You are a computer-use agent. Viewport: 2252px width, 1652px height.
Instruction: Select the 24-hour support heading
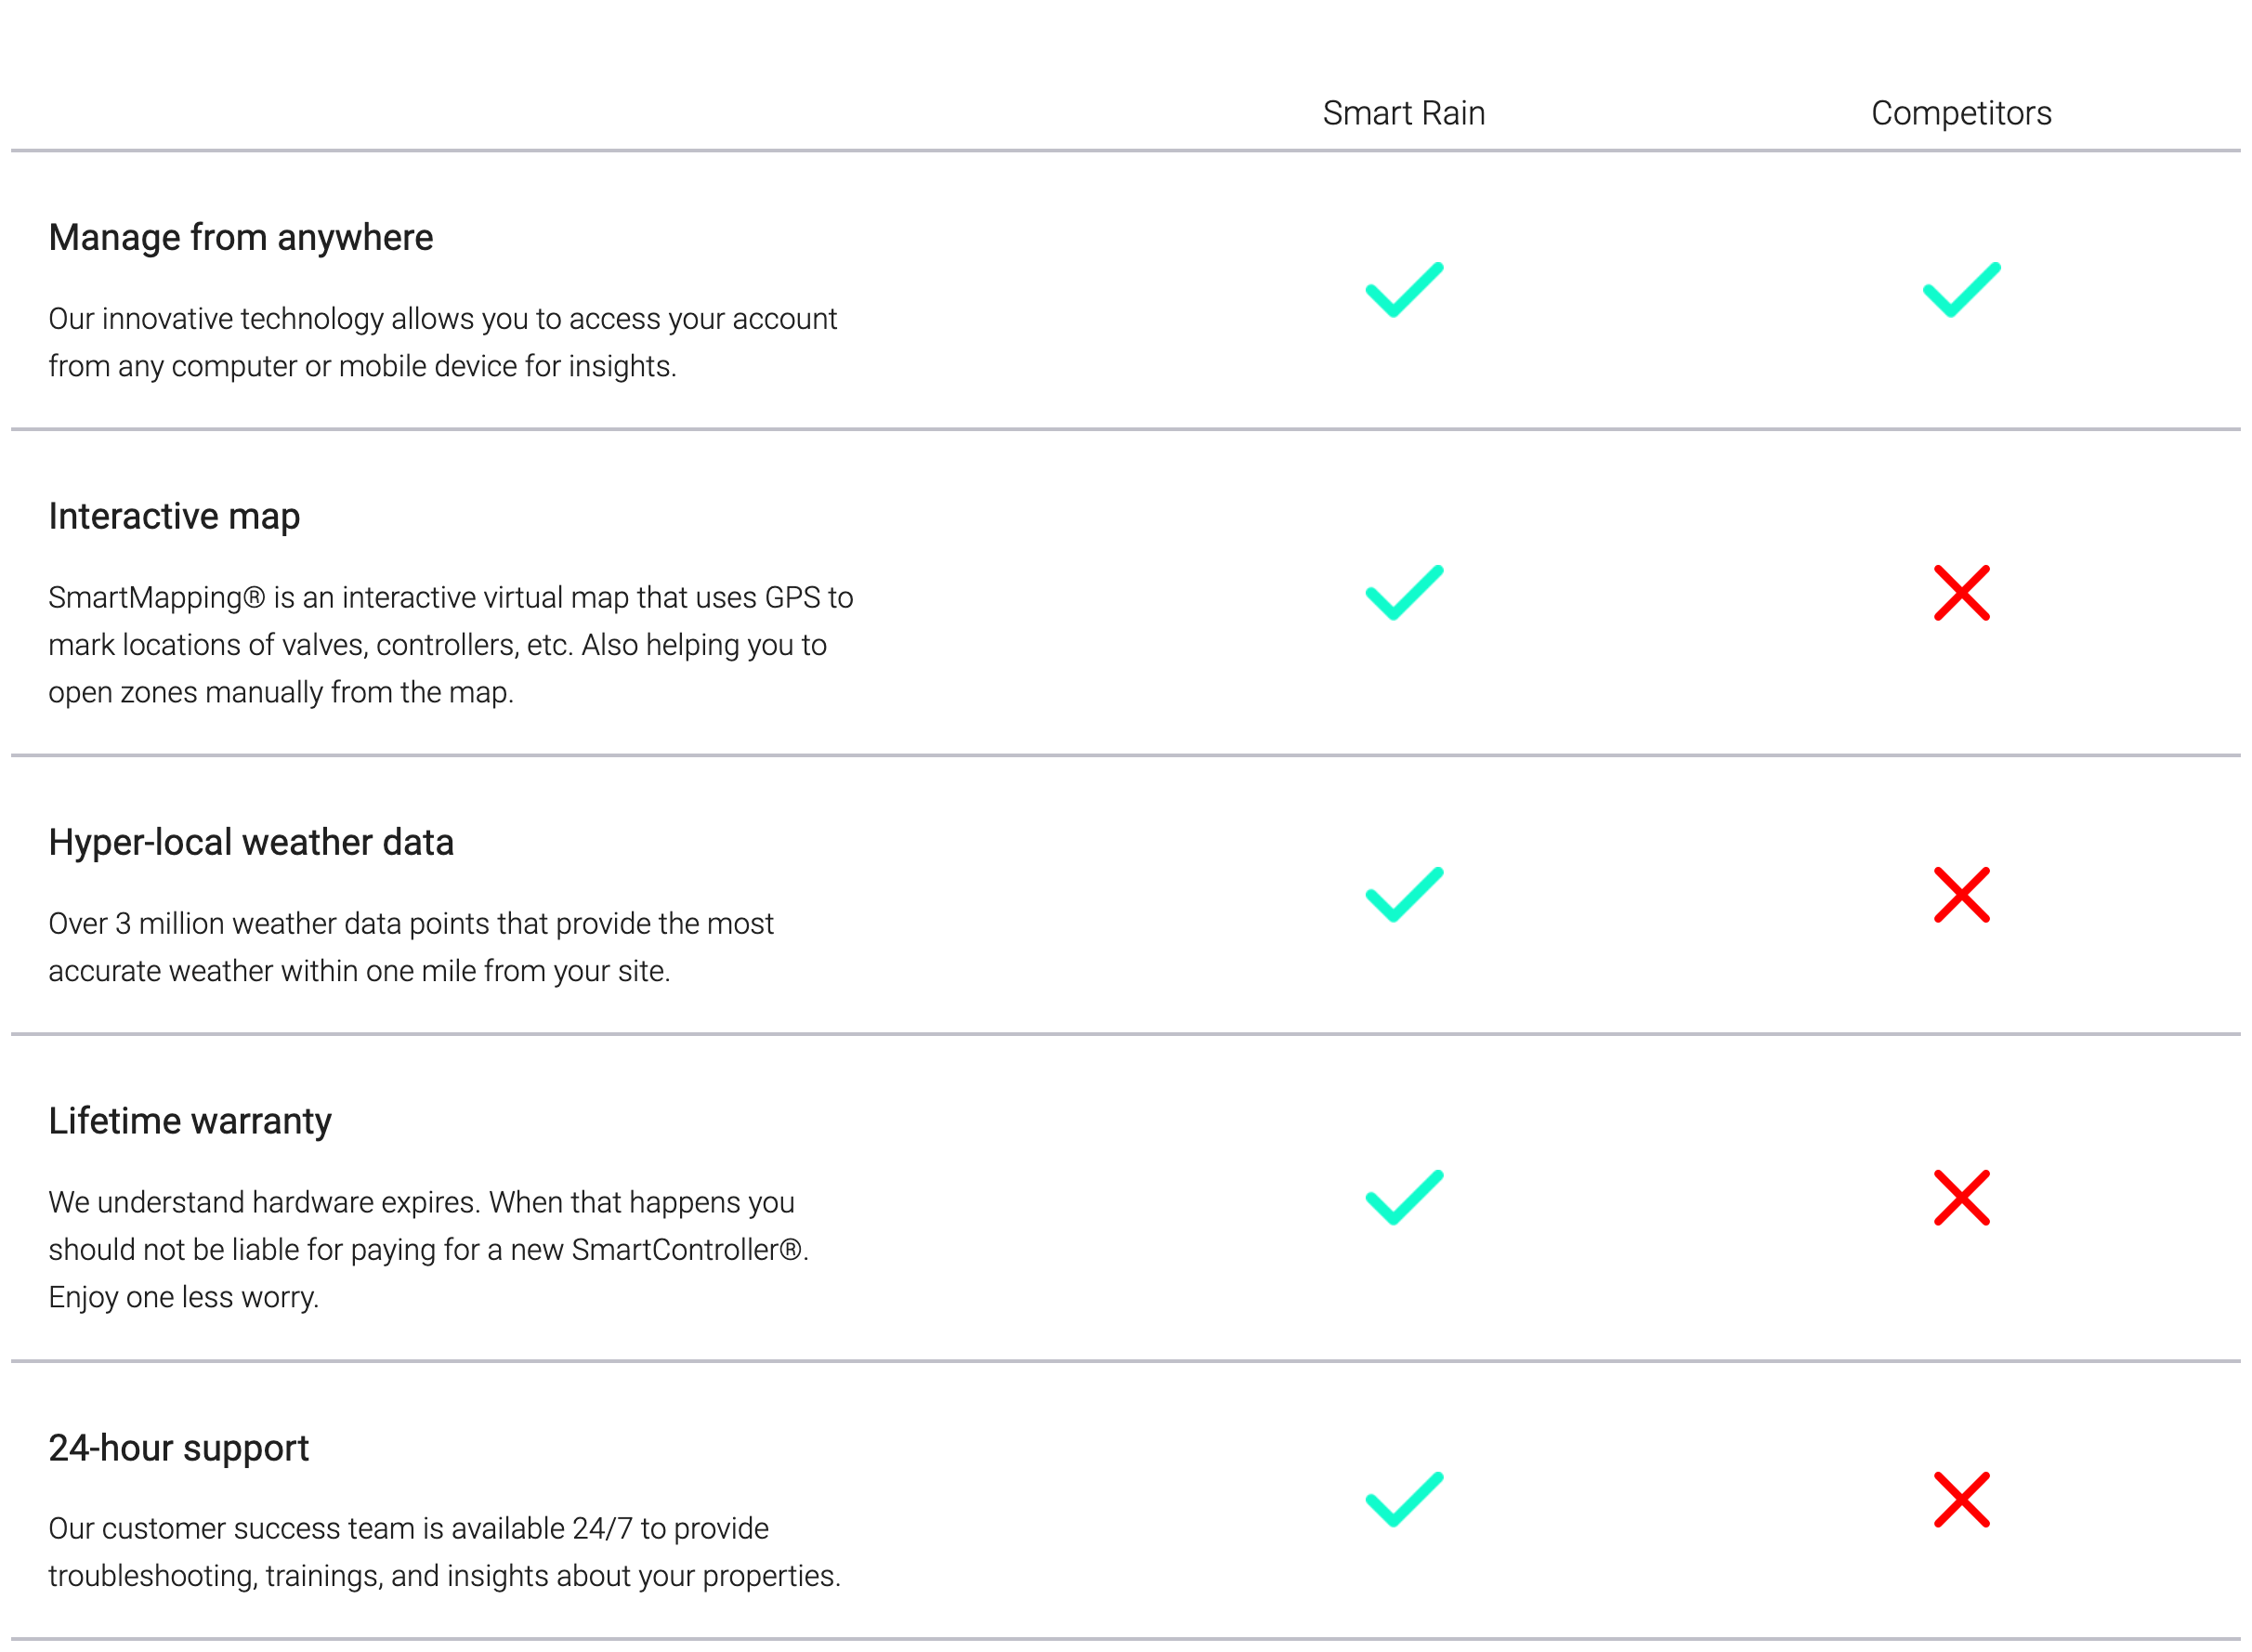tap(179, 1449)
